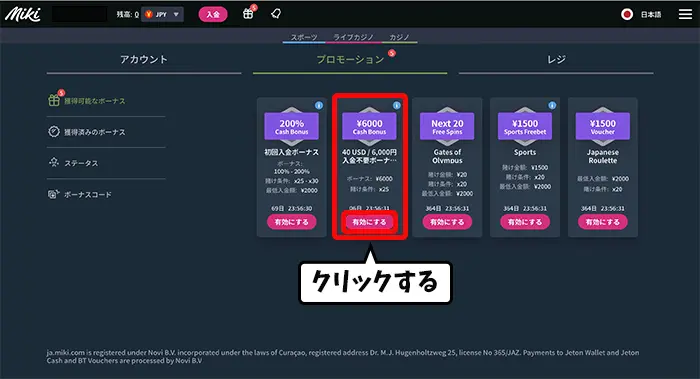700x379 pixels.
Task: Switch to the アカウント tab
Action: 144,59
